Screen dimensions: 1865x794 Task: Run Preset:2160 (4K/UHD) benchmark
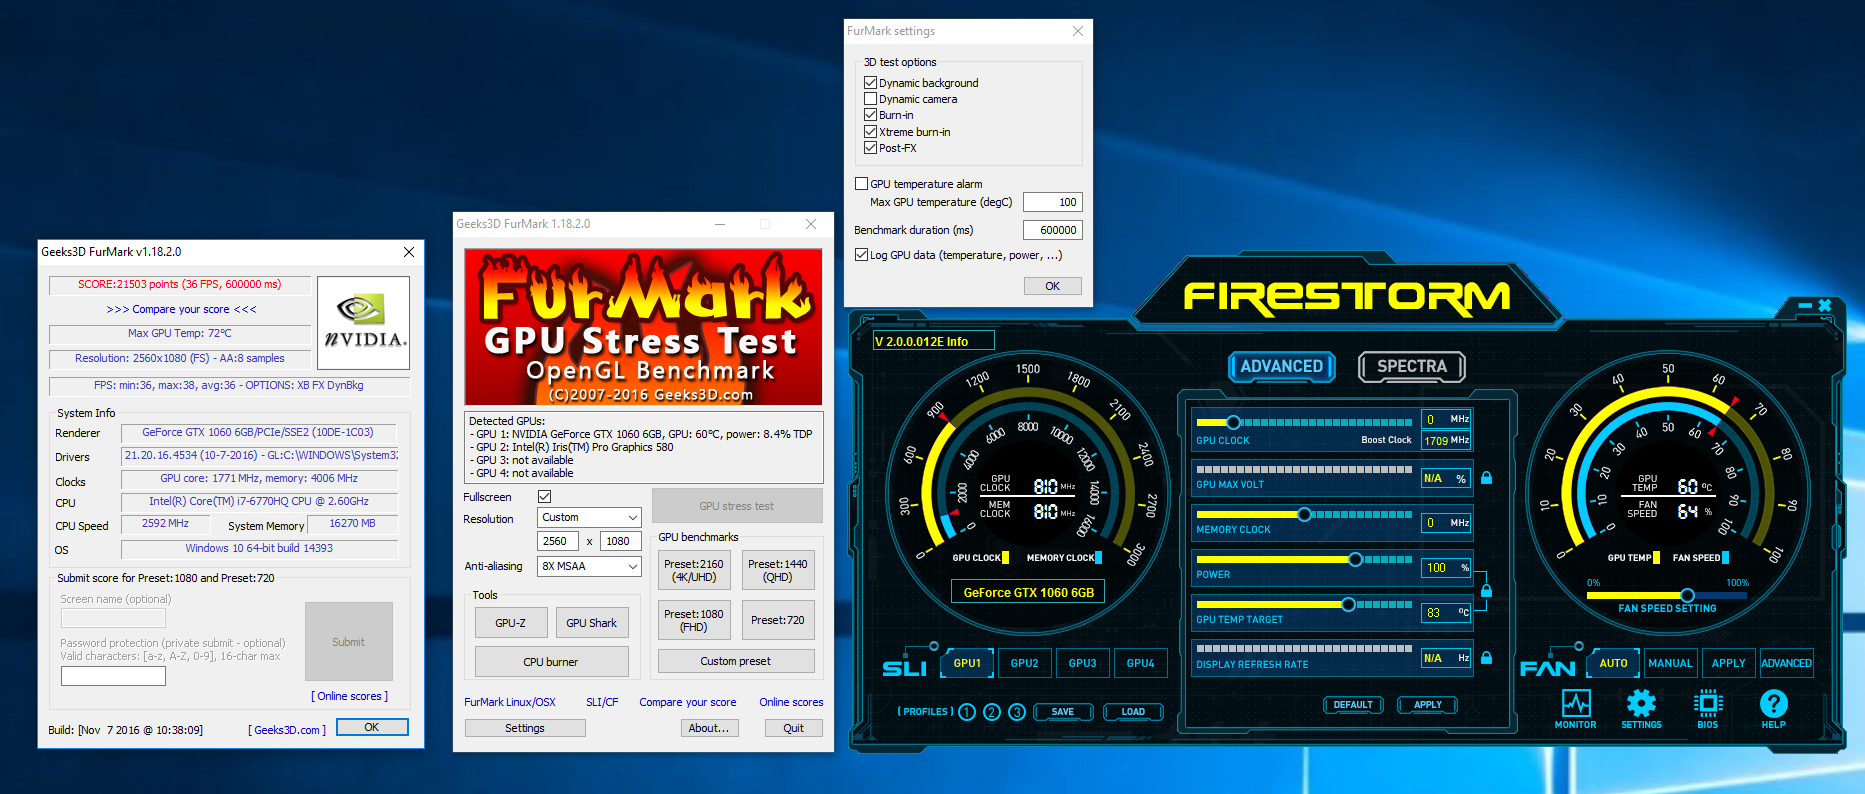[x=694, y=570]
